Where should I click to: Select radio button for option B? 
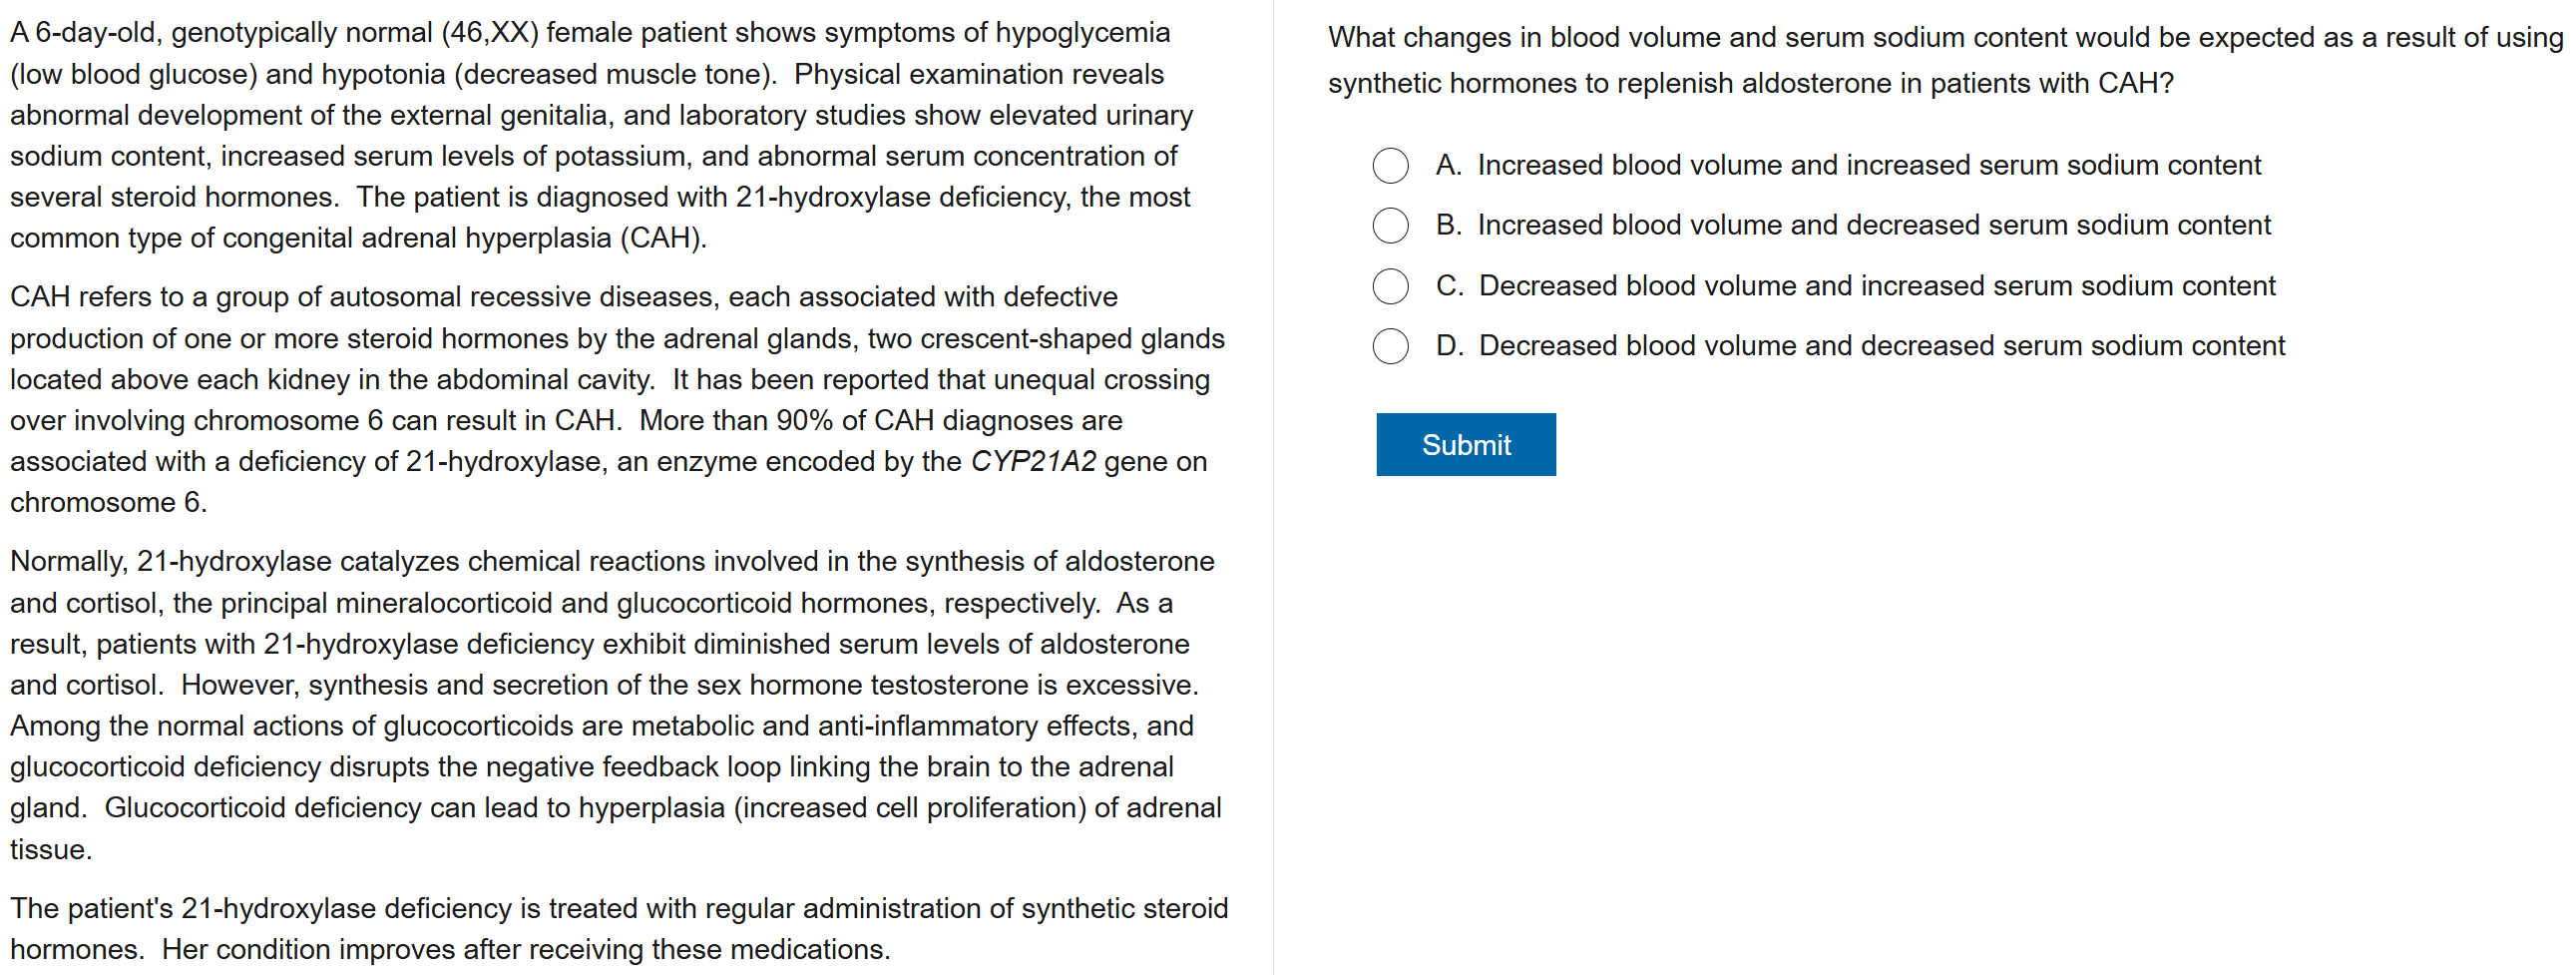tap(1390, 226)
